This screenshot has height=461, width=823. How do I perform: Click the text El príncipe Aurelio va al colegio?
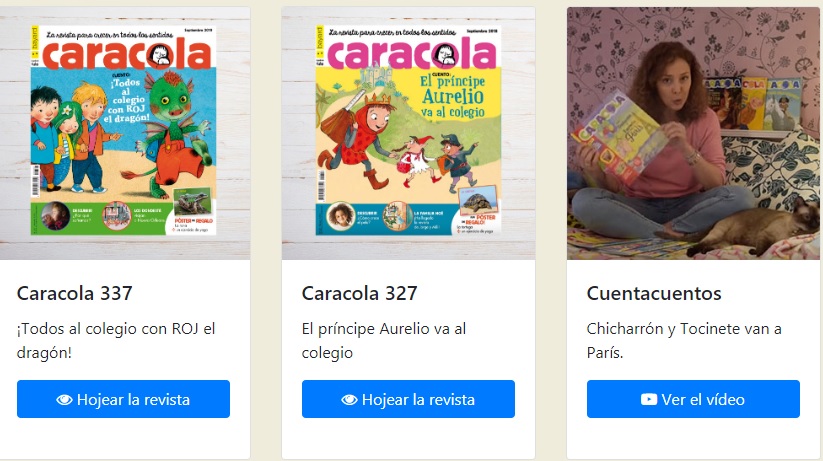coord(384,340)
